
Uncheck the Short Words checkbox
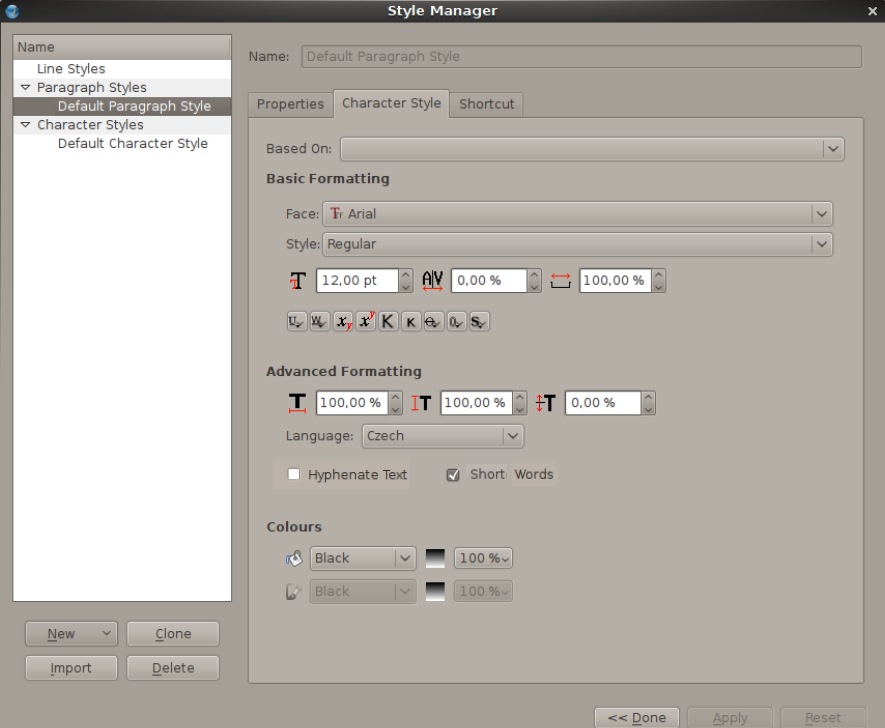tap(453, 475)
